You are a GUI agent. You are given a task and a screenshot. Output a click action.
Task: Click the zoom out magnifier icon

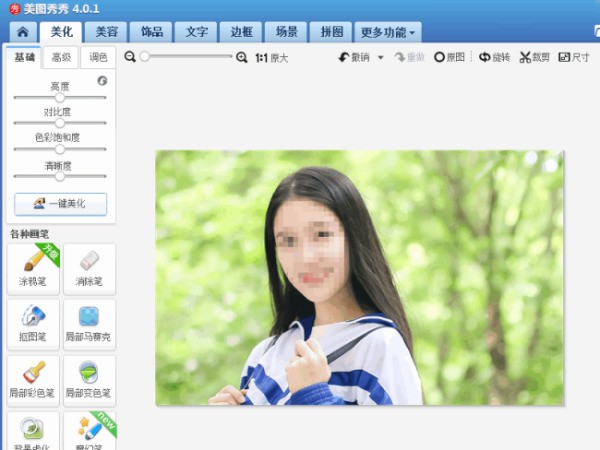pos(130,58)
